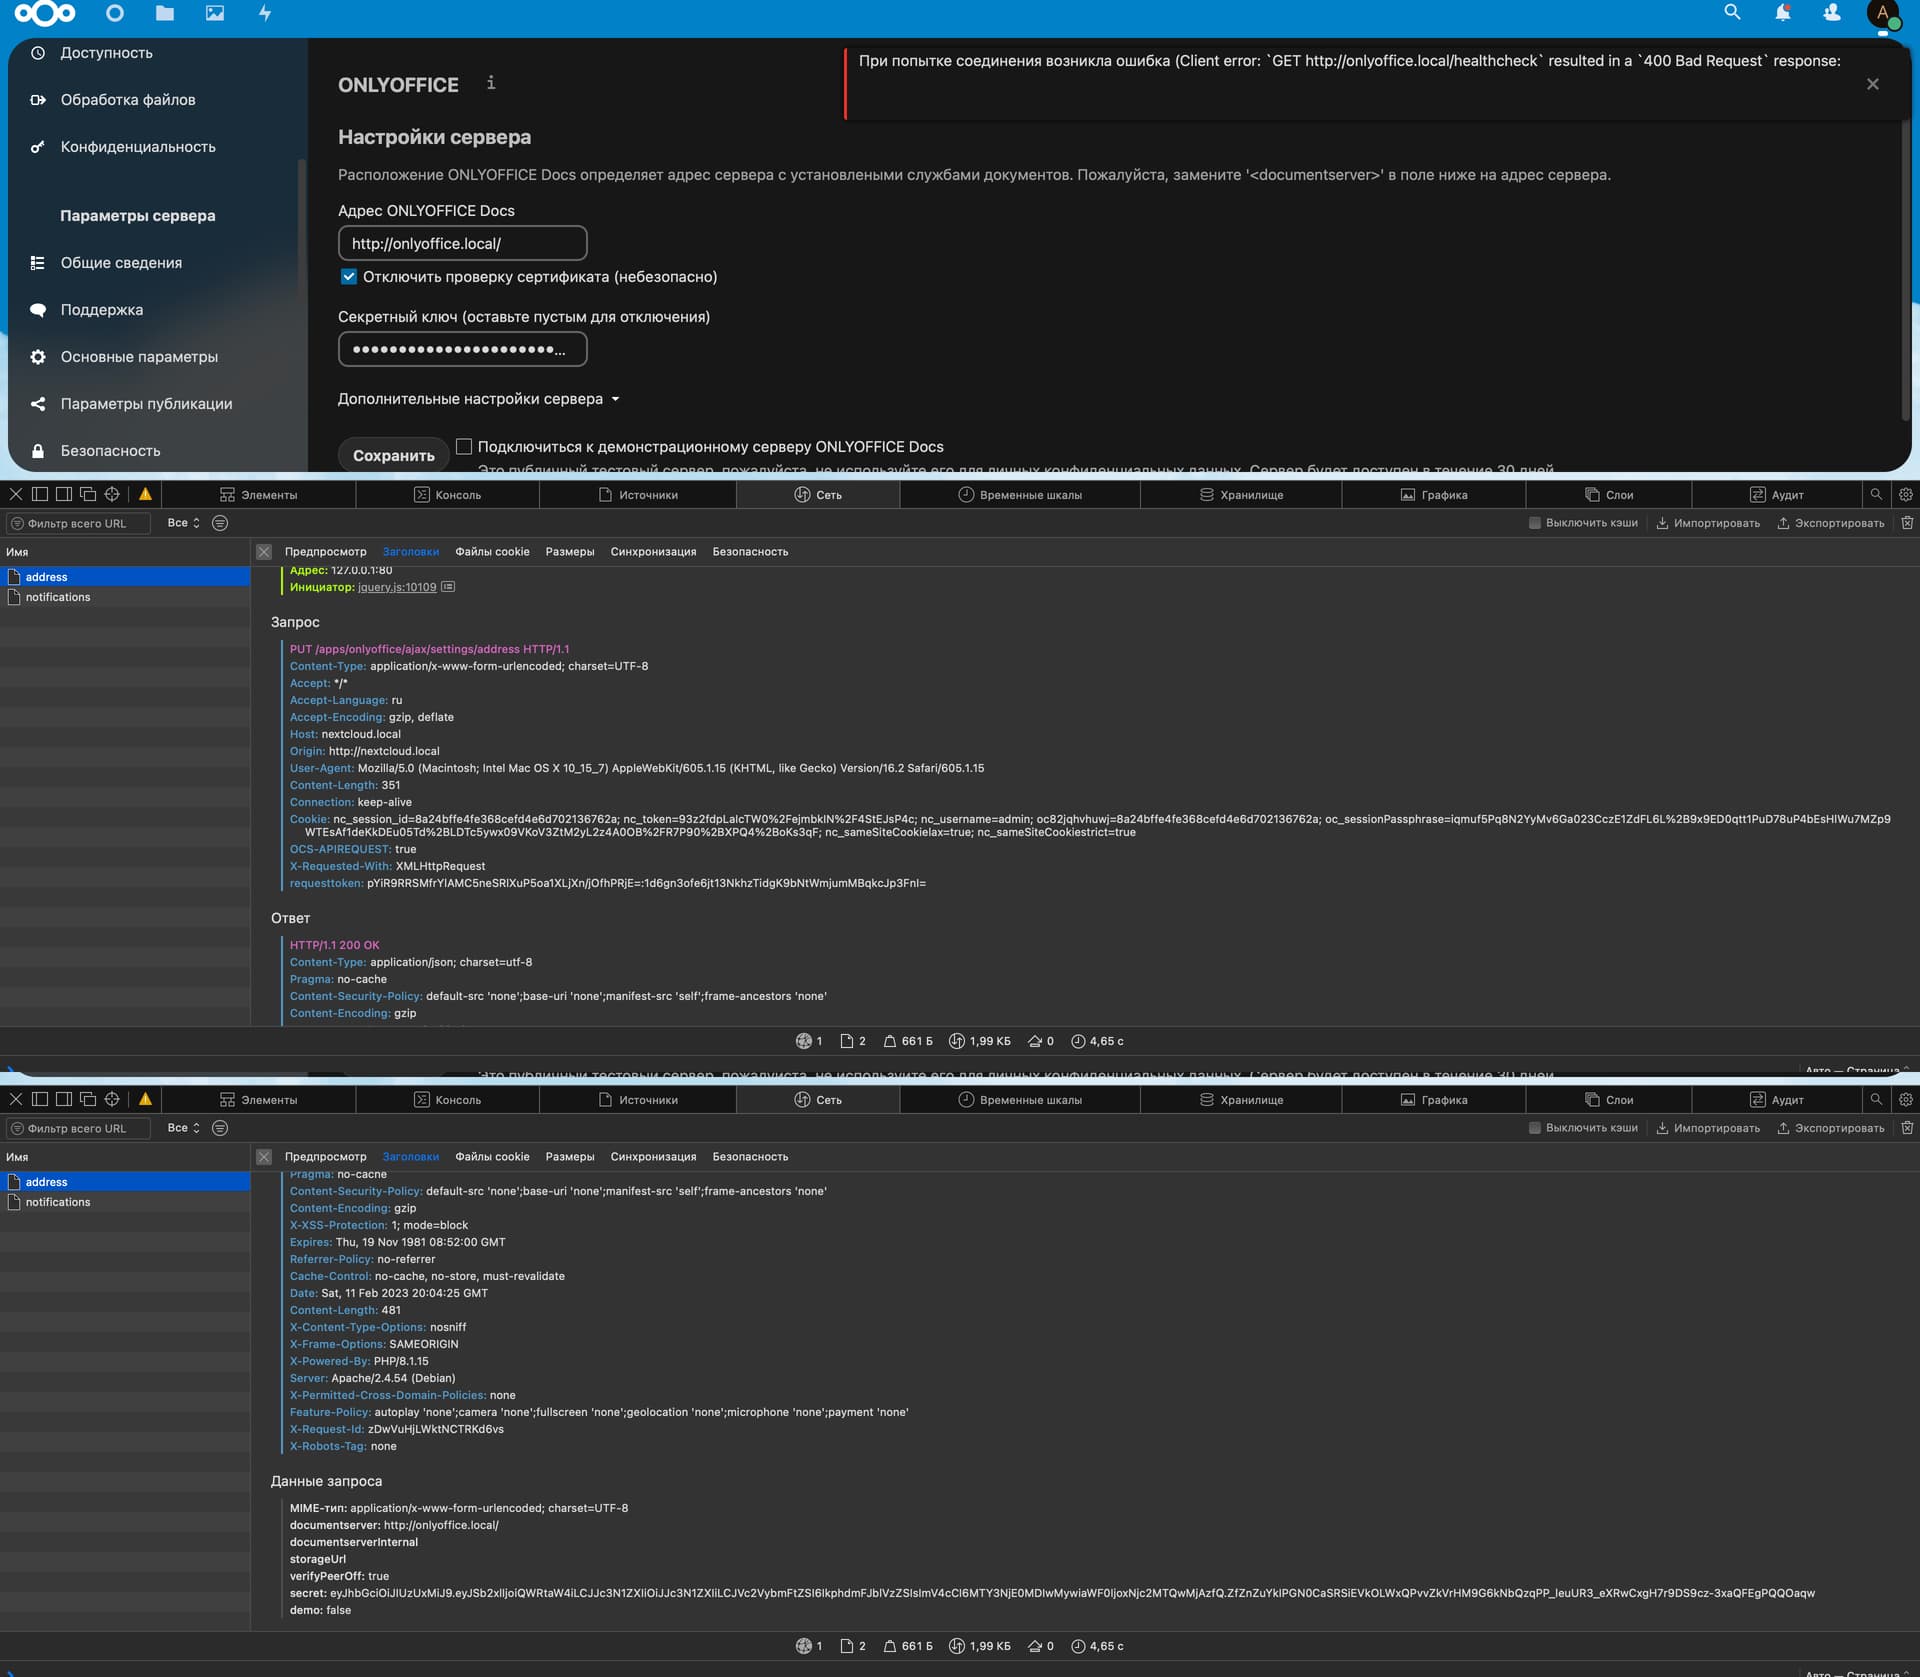Viewport: 1920px width, 1677px height.
Task: Open the contacts menu icon in the header
Action: (x=1832, y=12)
